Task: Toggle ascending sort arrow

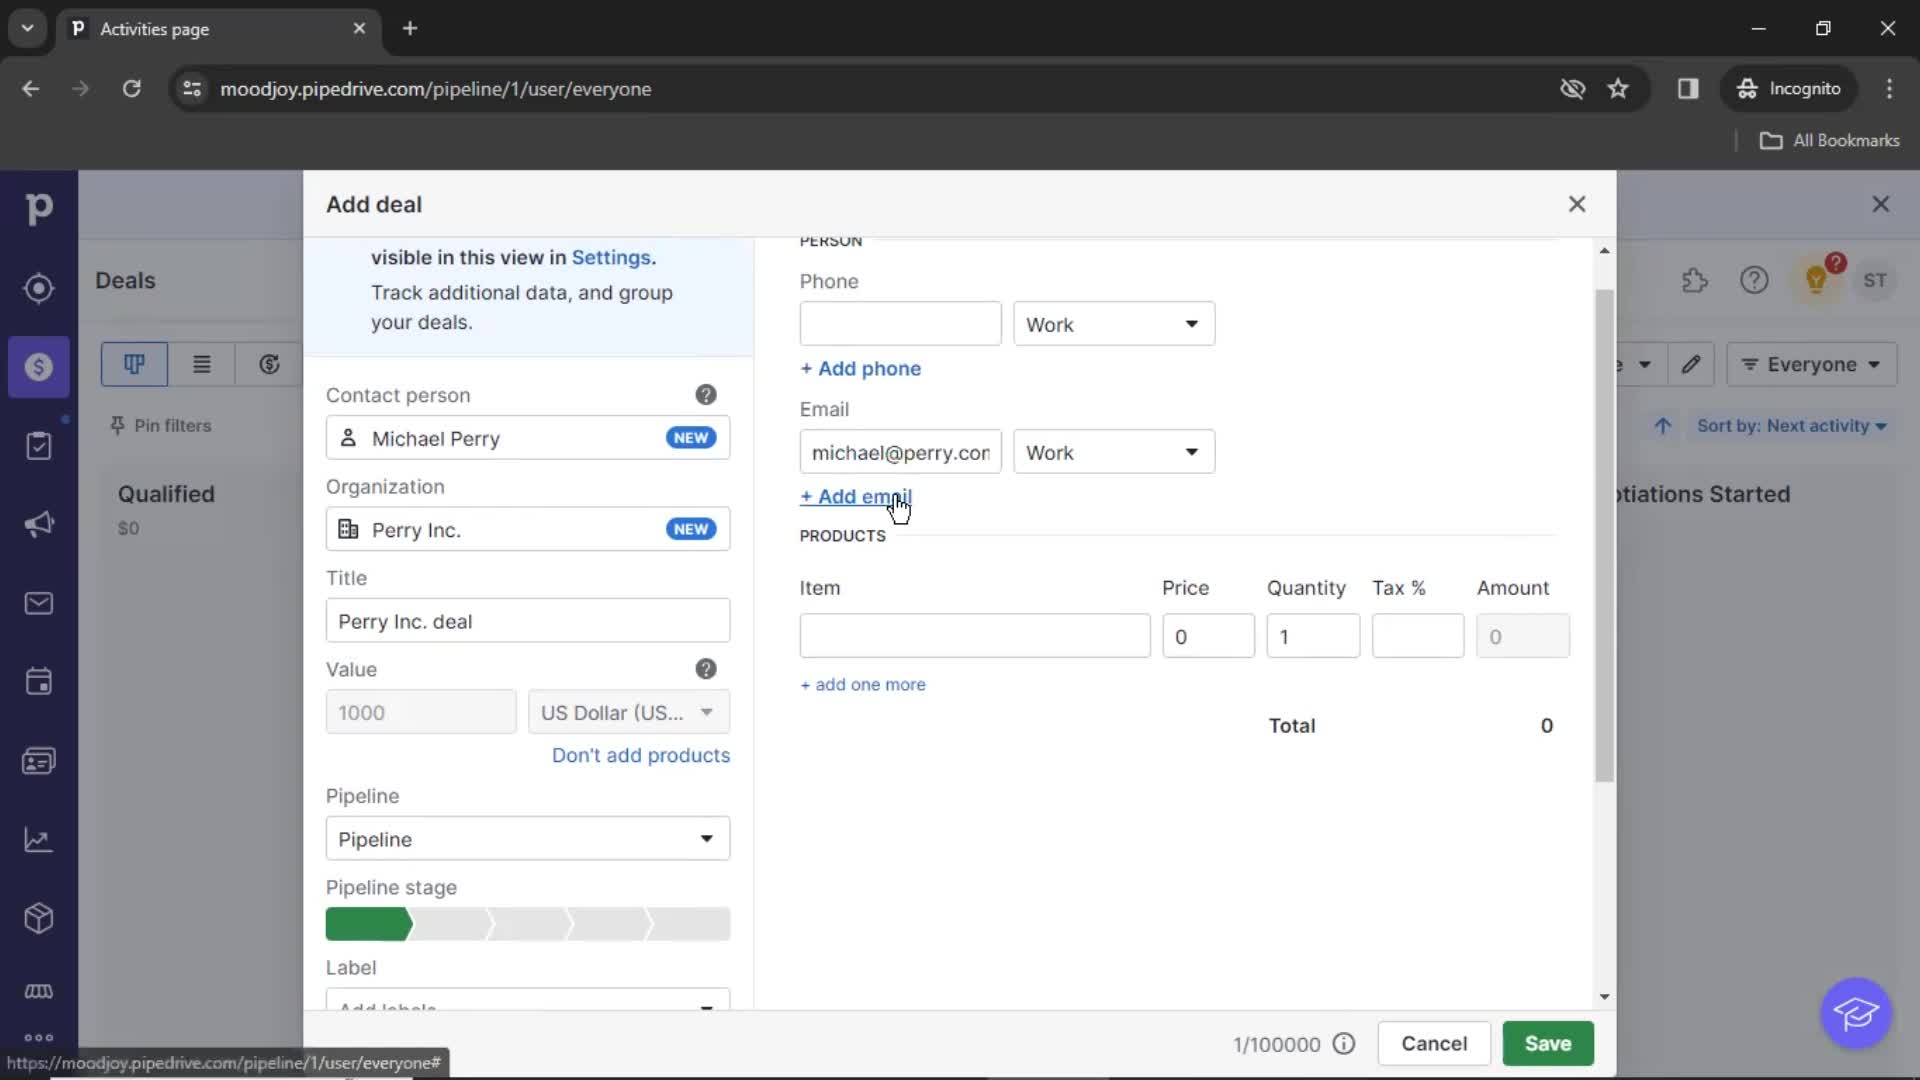Action: pyautogui.click(x=1663, y=426)
